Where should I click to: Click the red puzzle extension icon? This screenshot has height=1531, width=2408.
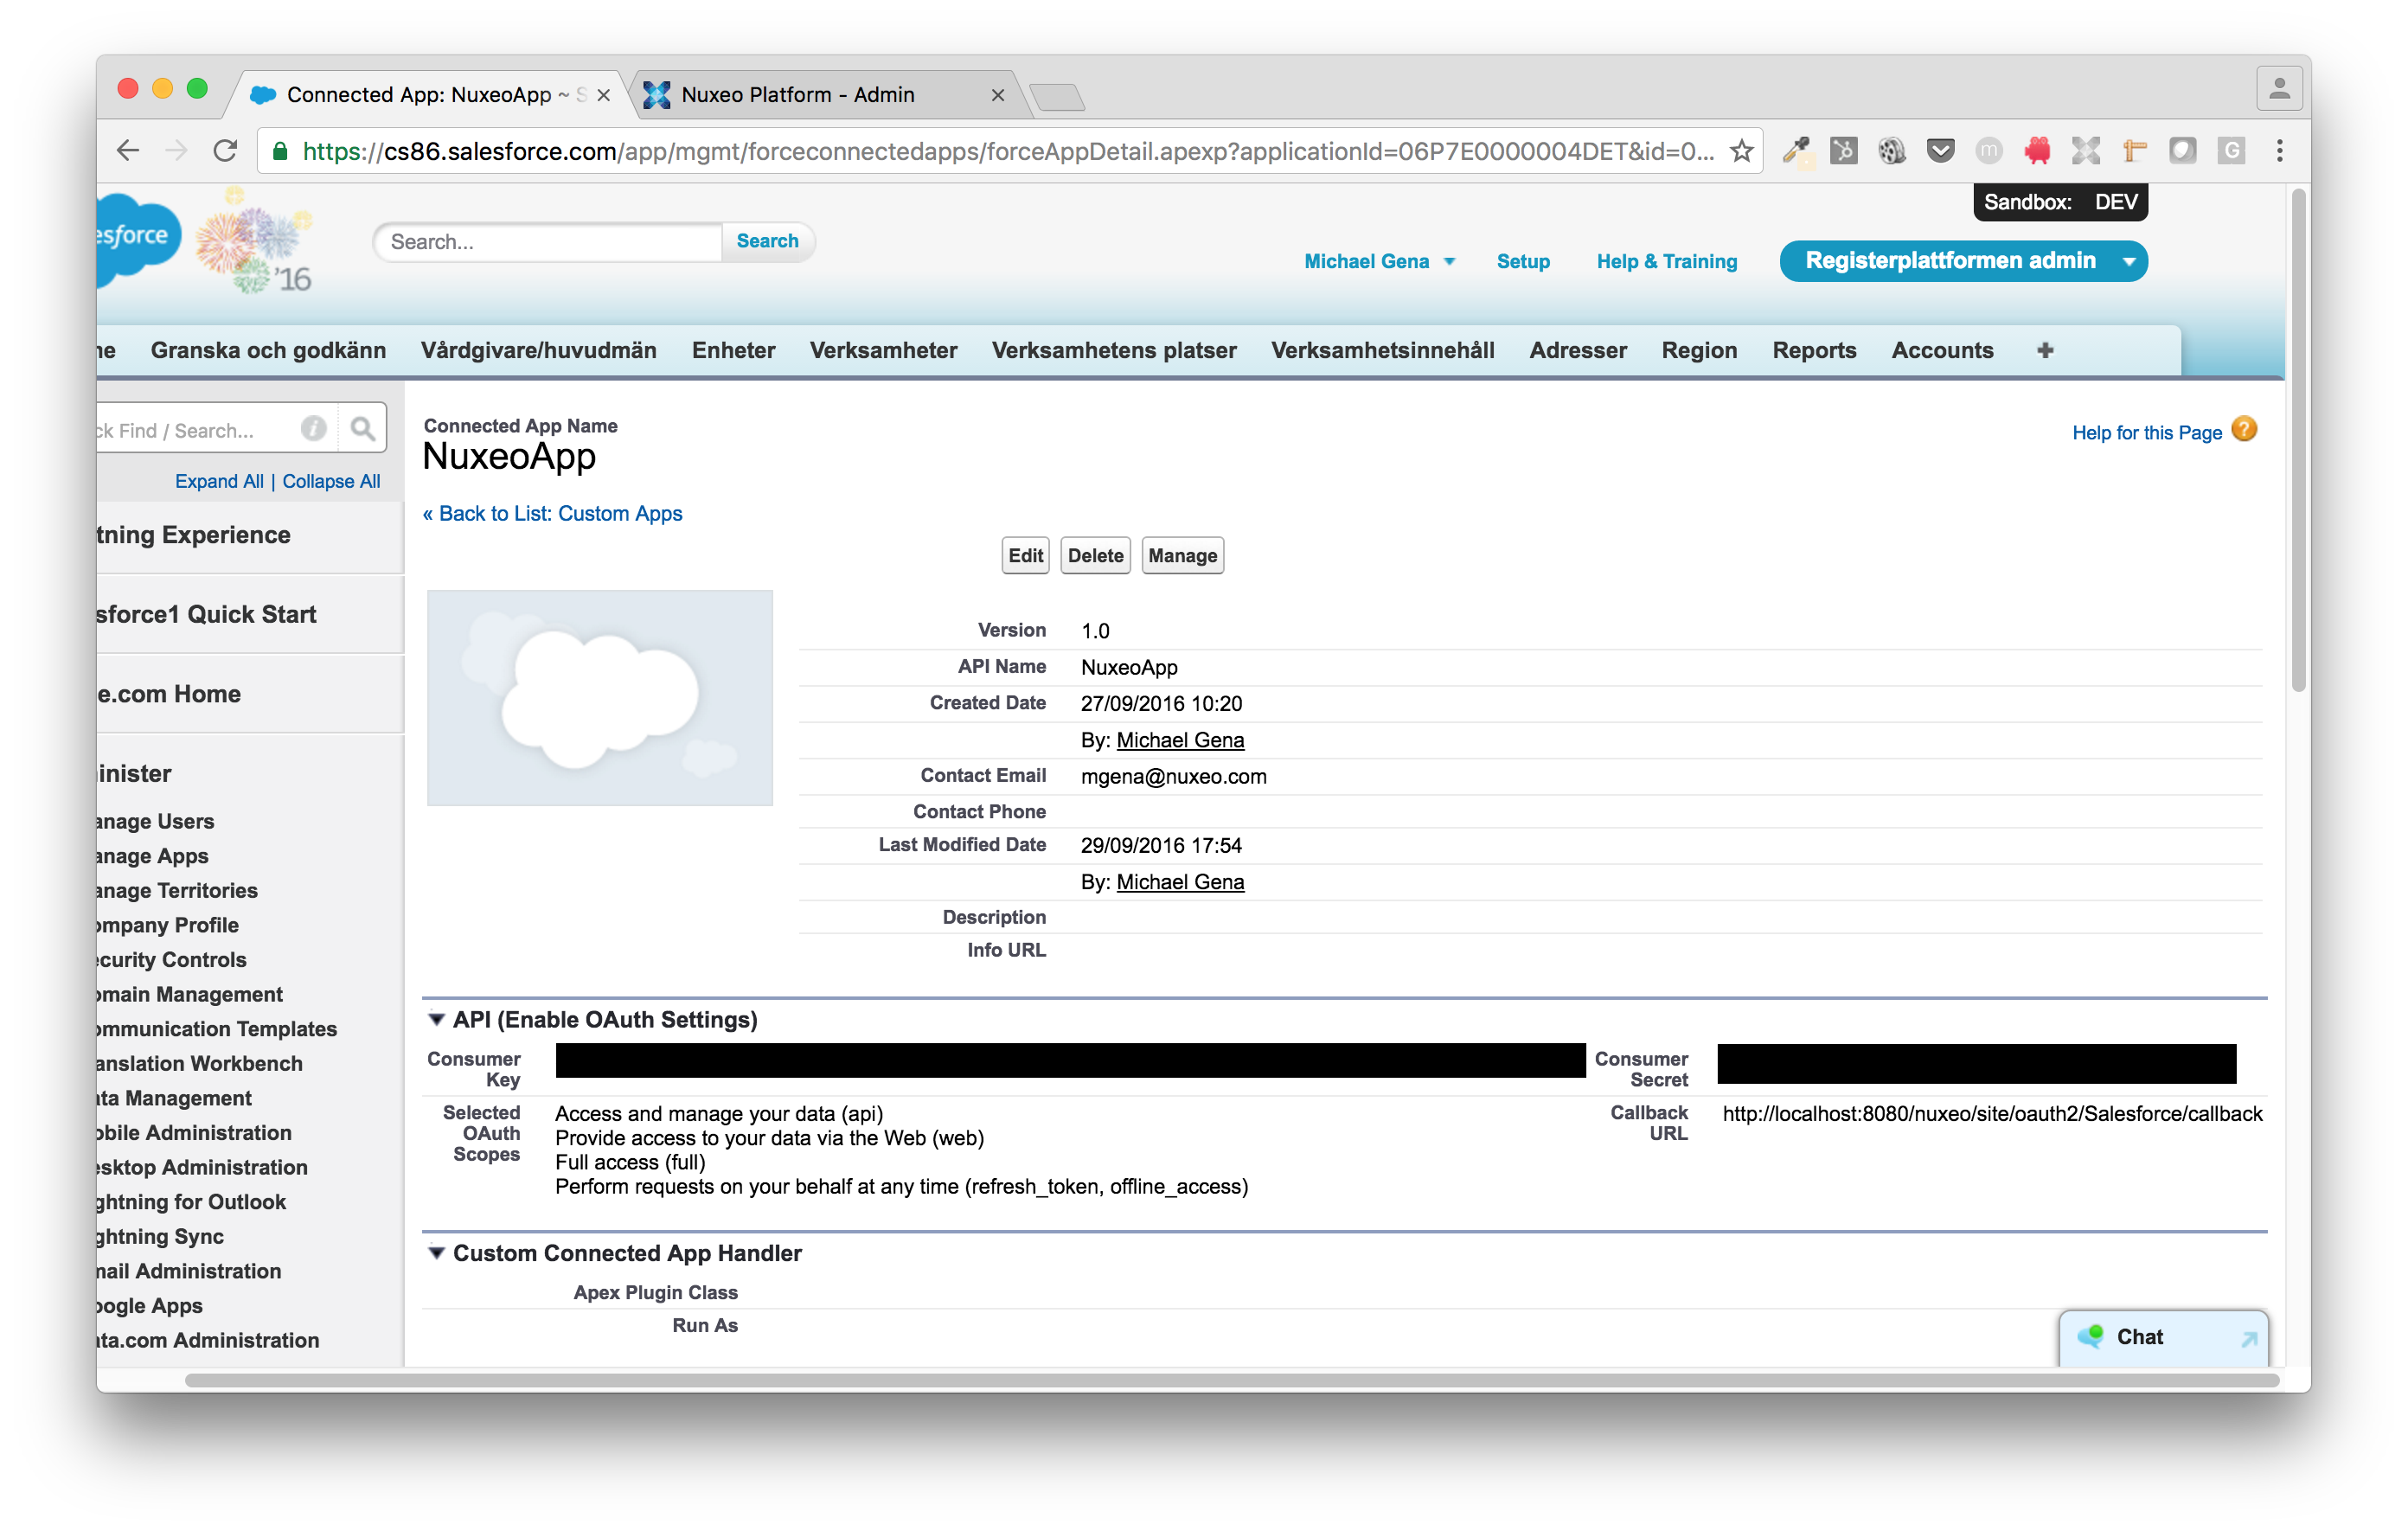[x=2037, y=151]
